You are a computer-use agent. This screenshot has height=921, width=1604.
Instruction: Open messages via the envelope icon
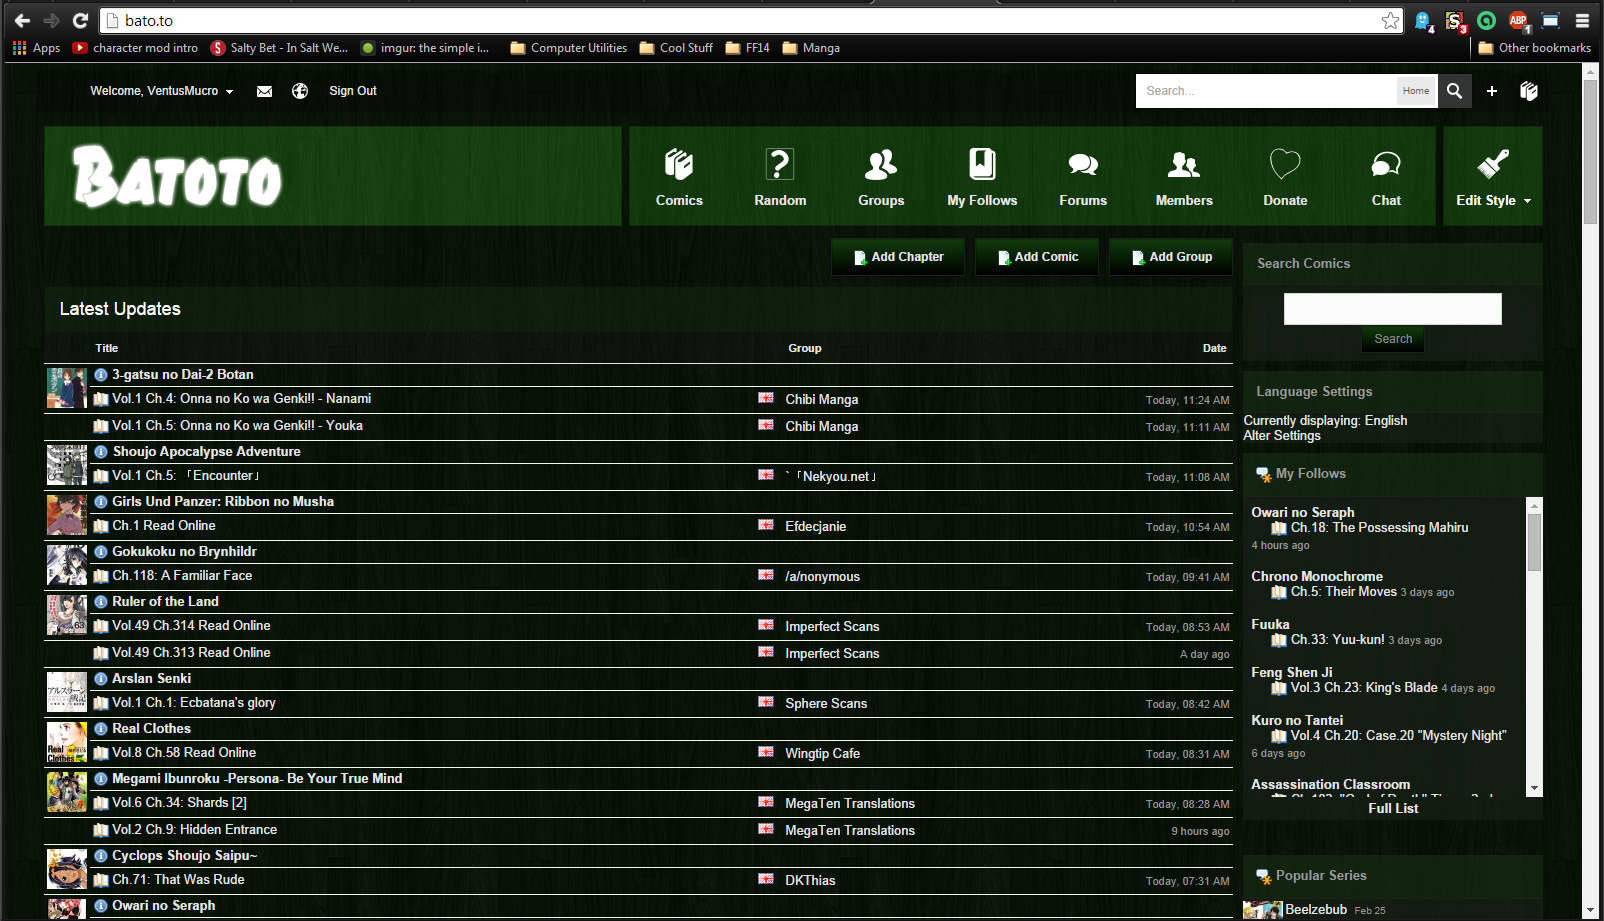pos(264,90)
